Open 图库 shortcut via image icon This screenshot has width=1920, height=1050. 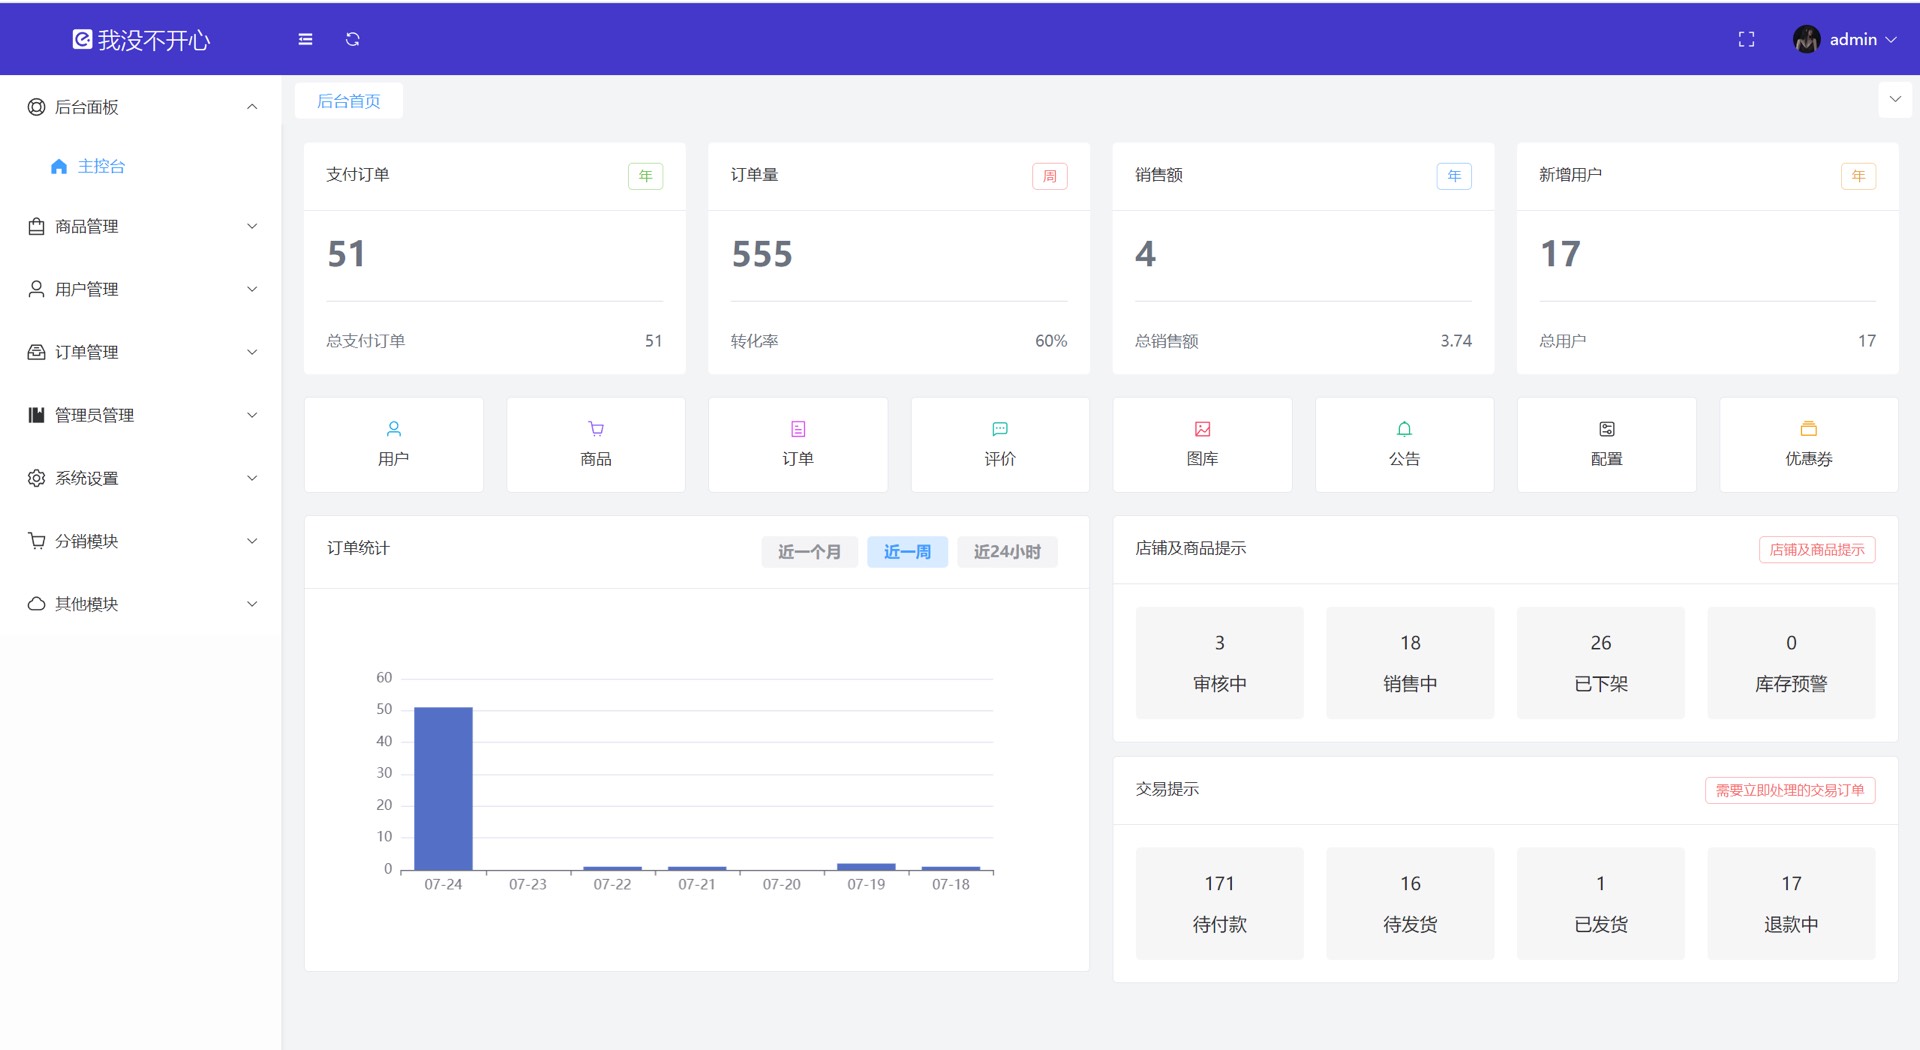pos(1202,429)
